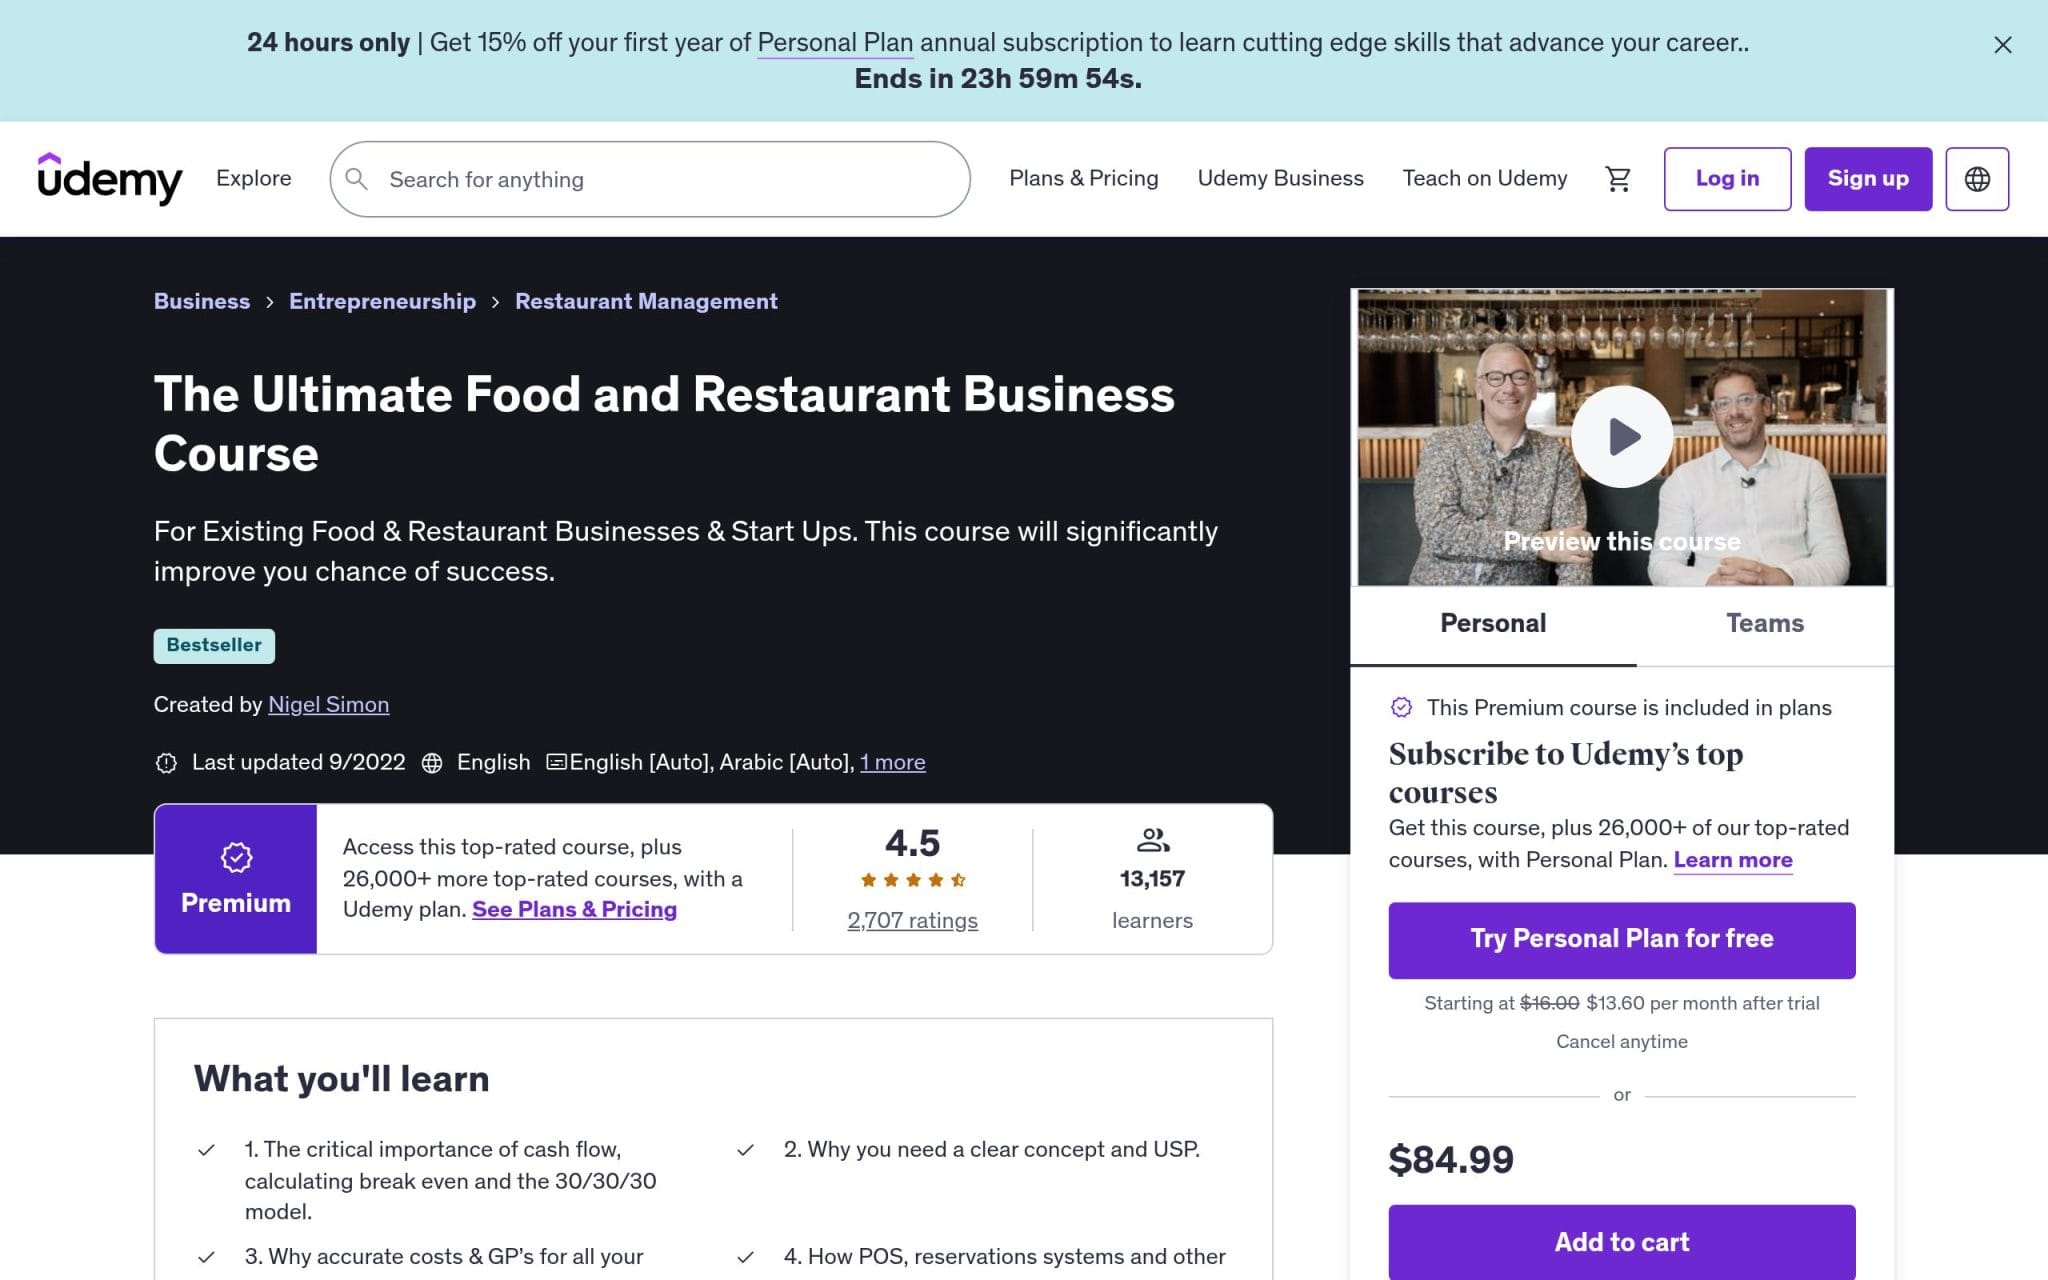Click the 13,157 learners count
The width and height of the screenshot is (2048, 1280).
[1152, 879]
